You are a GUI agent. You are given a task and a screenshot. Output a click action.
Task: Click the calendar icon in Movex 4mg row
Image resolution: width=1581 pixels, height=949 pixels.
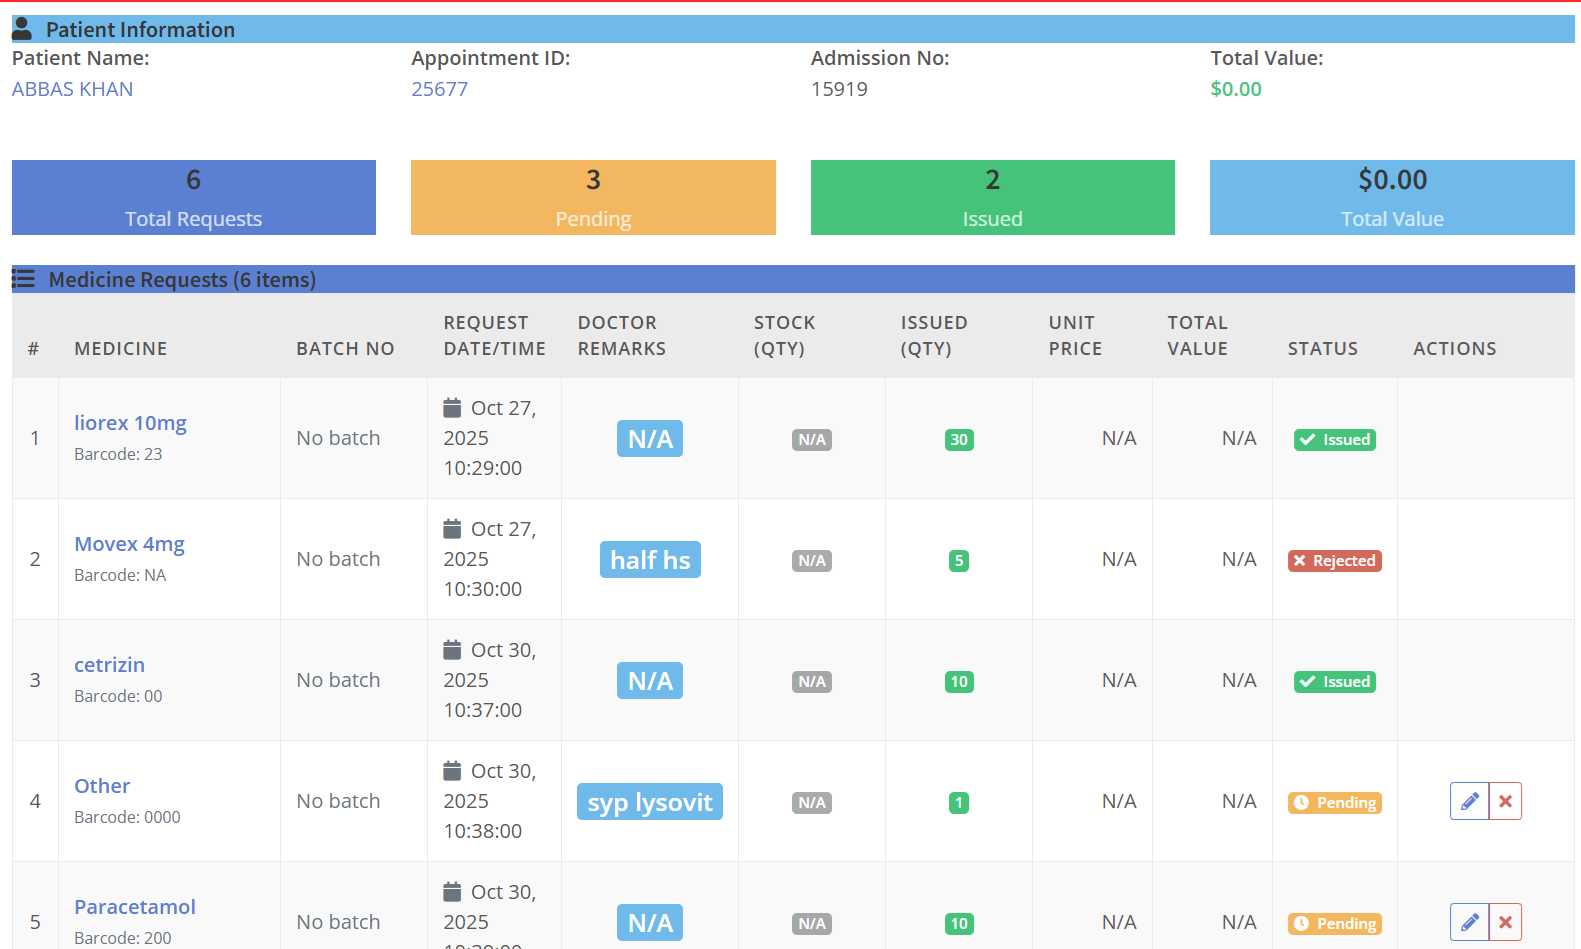[452, 528]
